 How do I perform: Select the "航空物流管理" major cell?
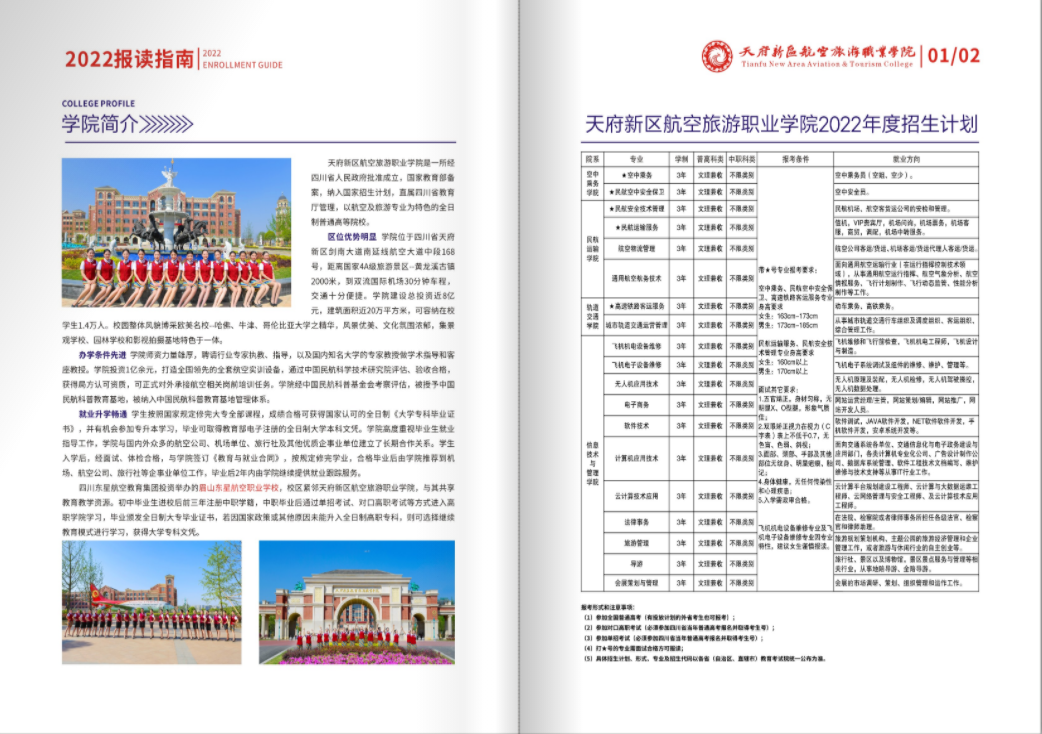pyautogui.click(x=637, y=248)
